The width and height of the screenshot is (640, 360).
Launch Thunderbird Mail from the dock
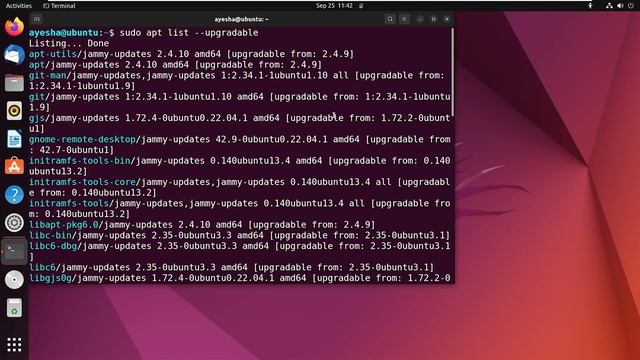pyautogui.click(x=14, y=55)
